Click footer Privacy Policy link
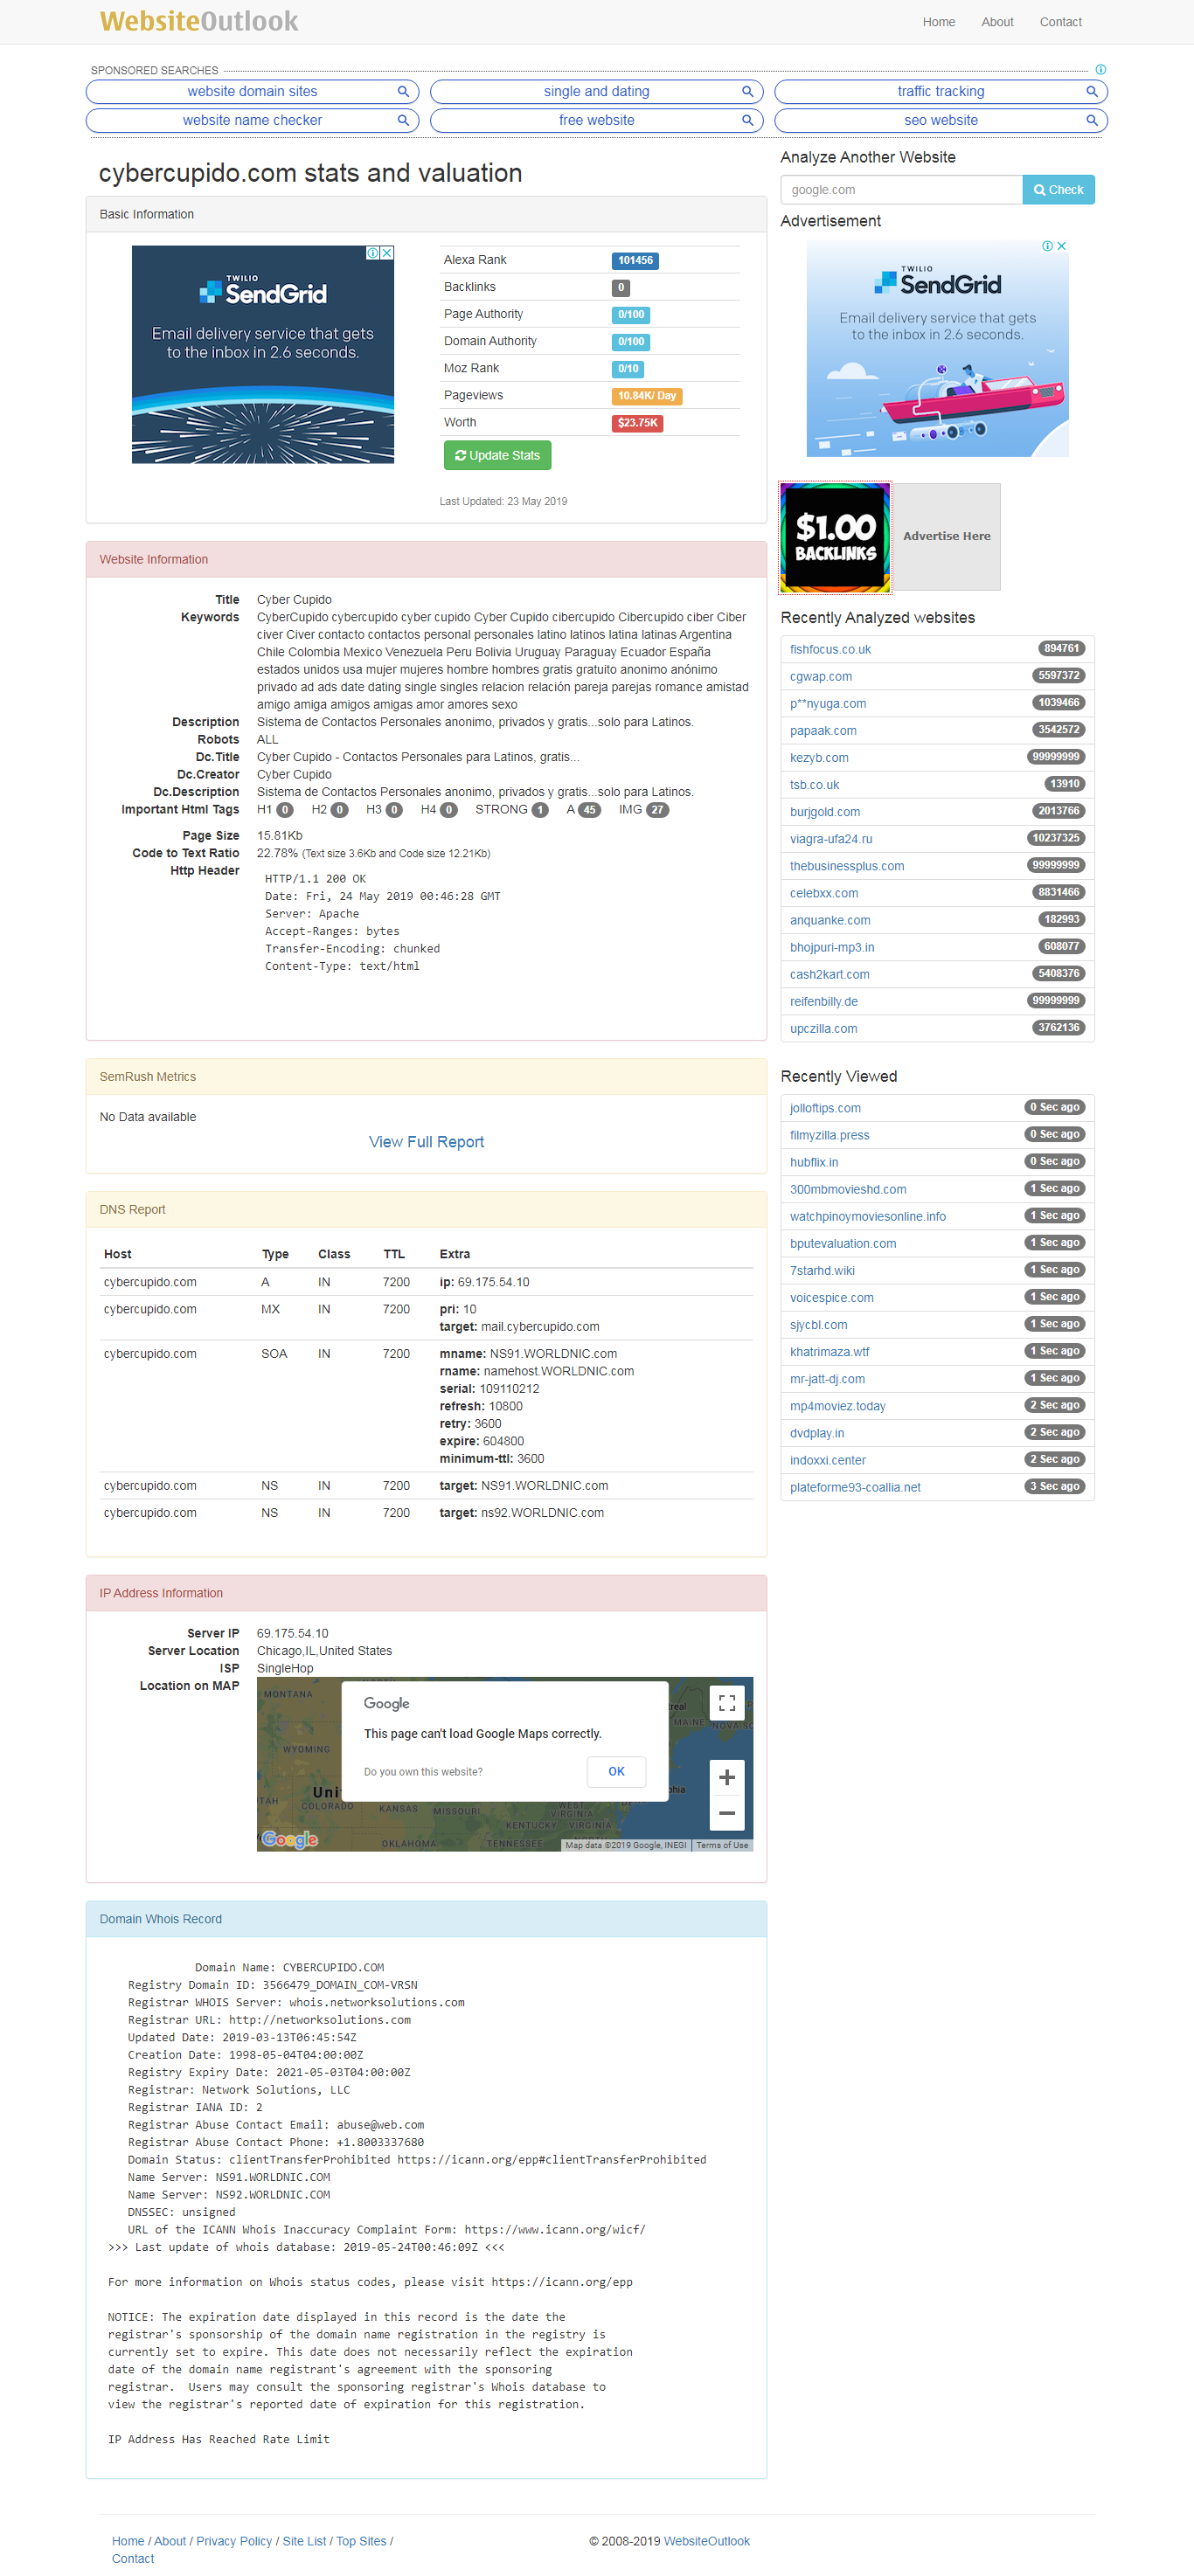This screenshot has height=2576, width=1194. (x=233, y=2541)
